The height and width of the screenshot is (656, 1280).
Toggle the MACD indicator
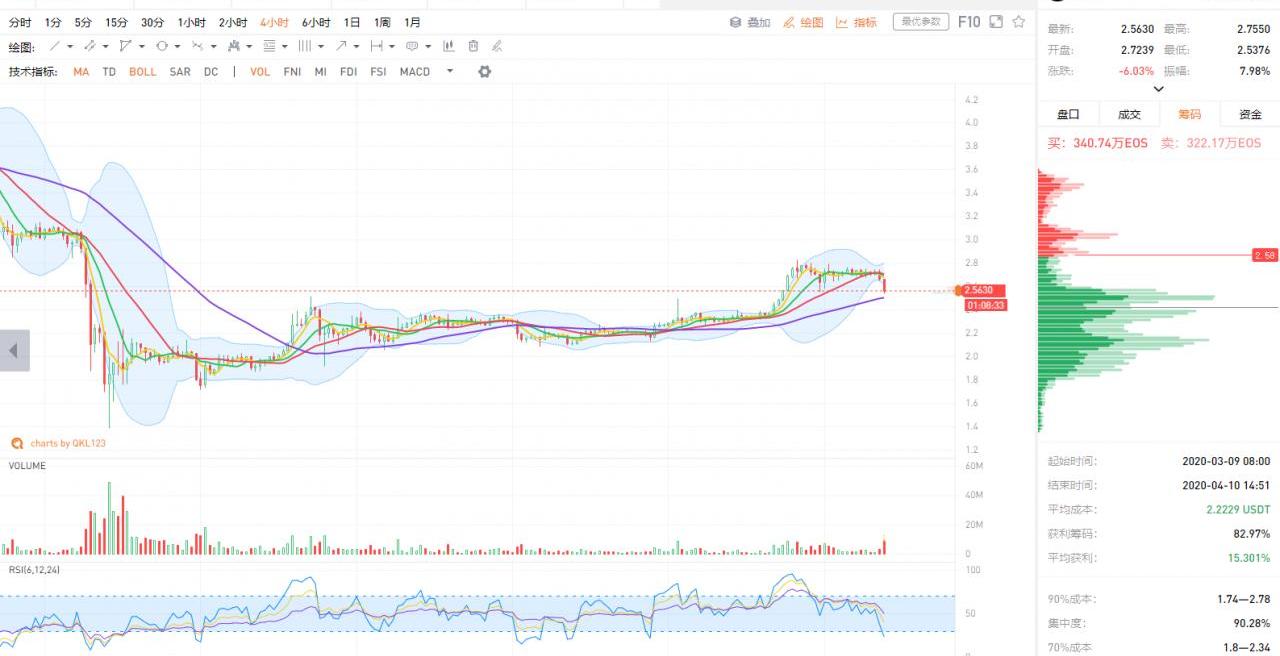click(x=414, y=72)
